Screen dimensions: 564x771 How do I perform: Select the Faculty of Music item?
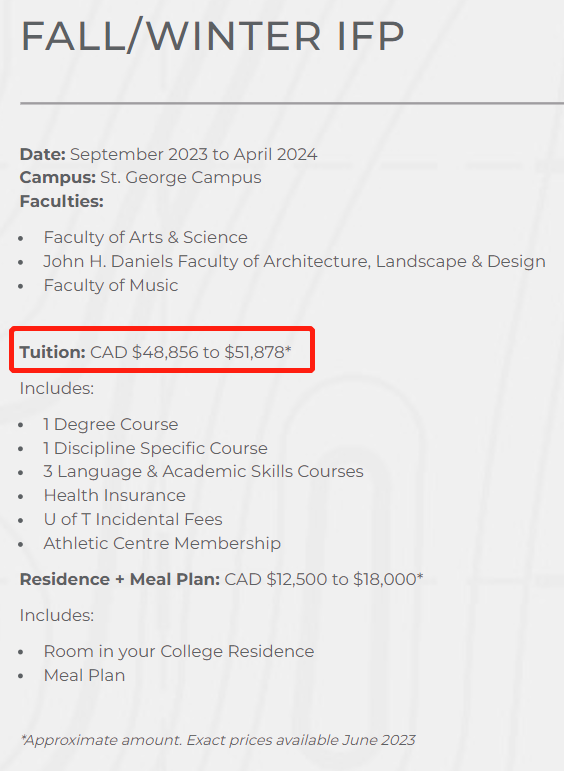tap(111, 285)
